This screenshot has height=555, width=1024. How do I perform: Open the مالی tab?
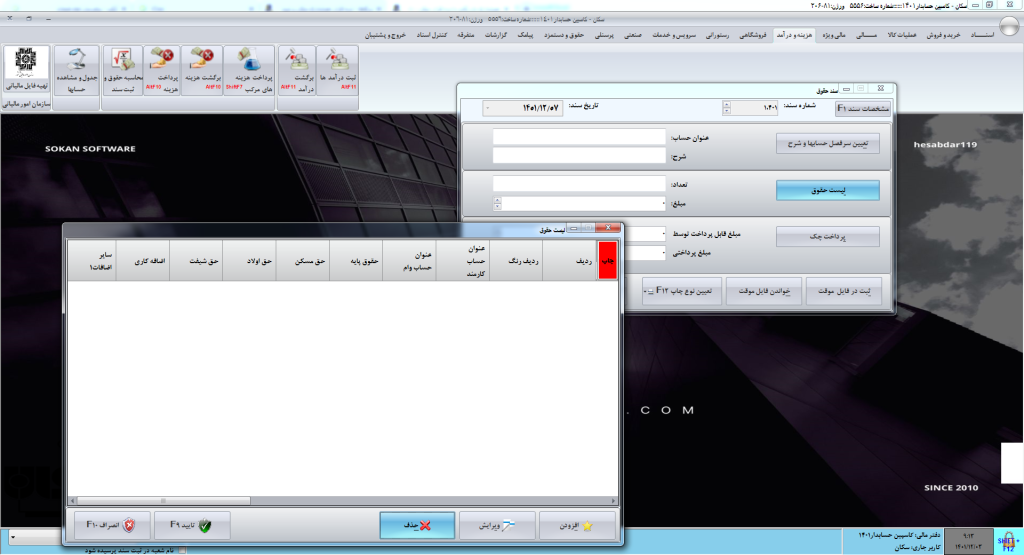point(866,35)
